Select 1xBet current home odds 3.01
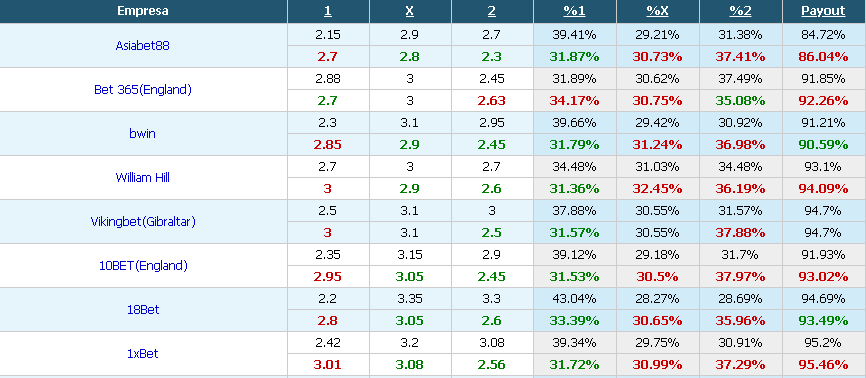 (328, 365)
